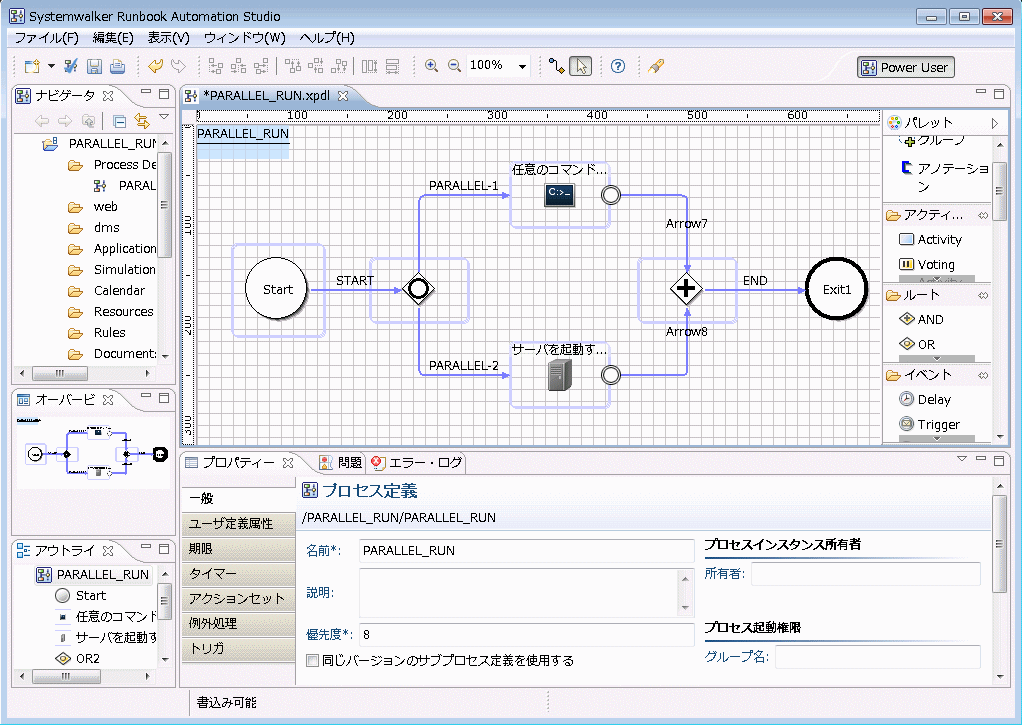Click the flashlight icon in the toolbar
The image size is (1022, 725).
tap(656, 66)
